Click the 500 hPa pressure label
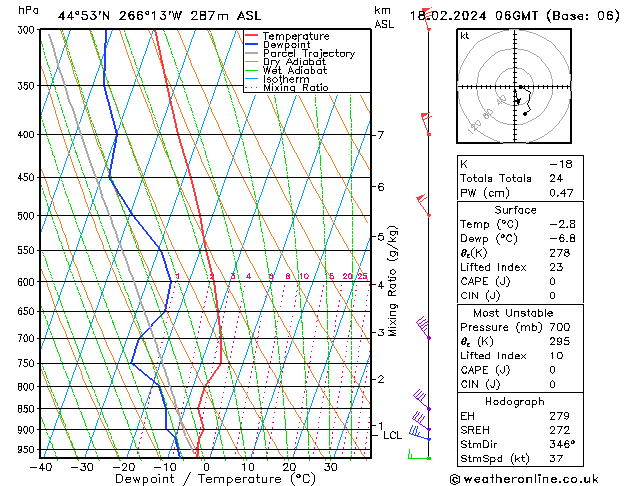This screenshot has height=486, width=629. click(28, 216)
